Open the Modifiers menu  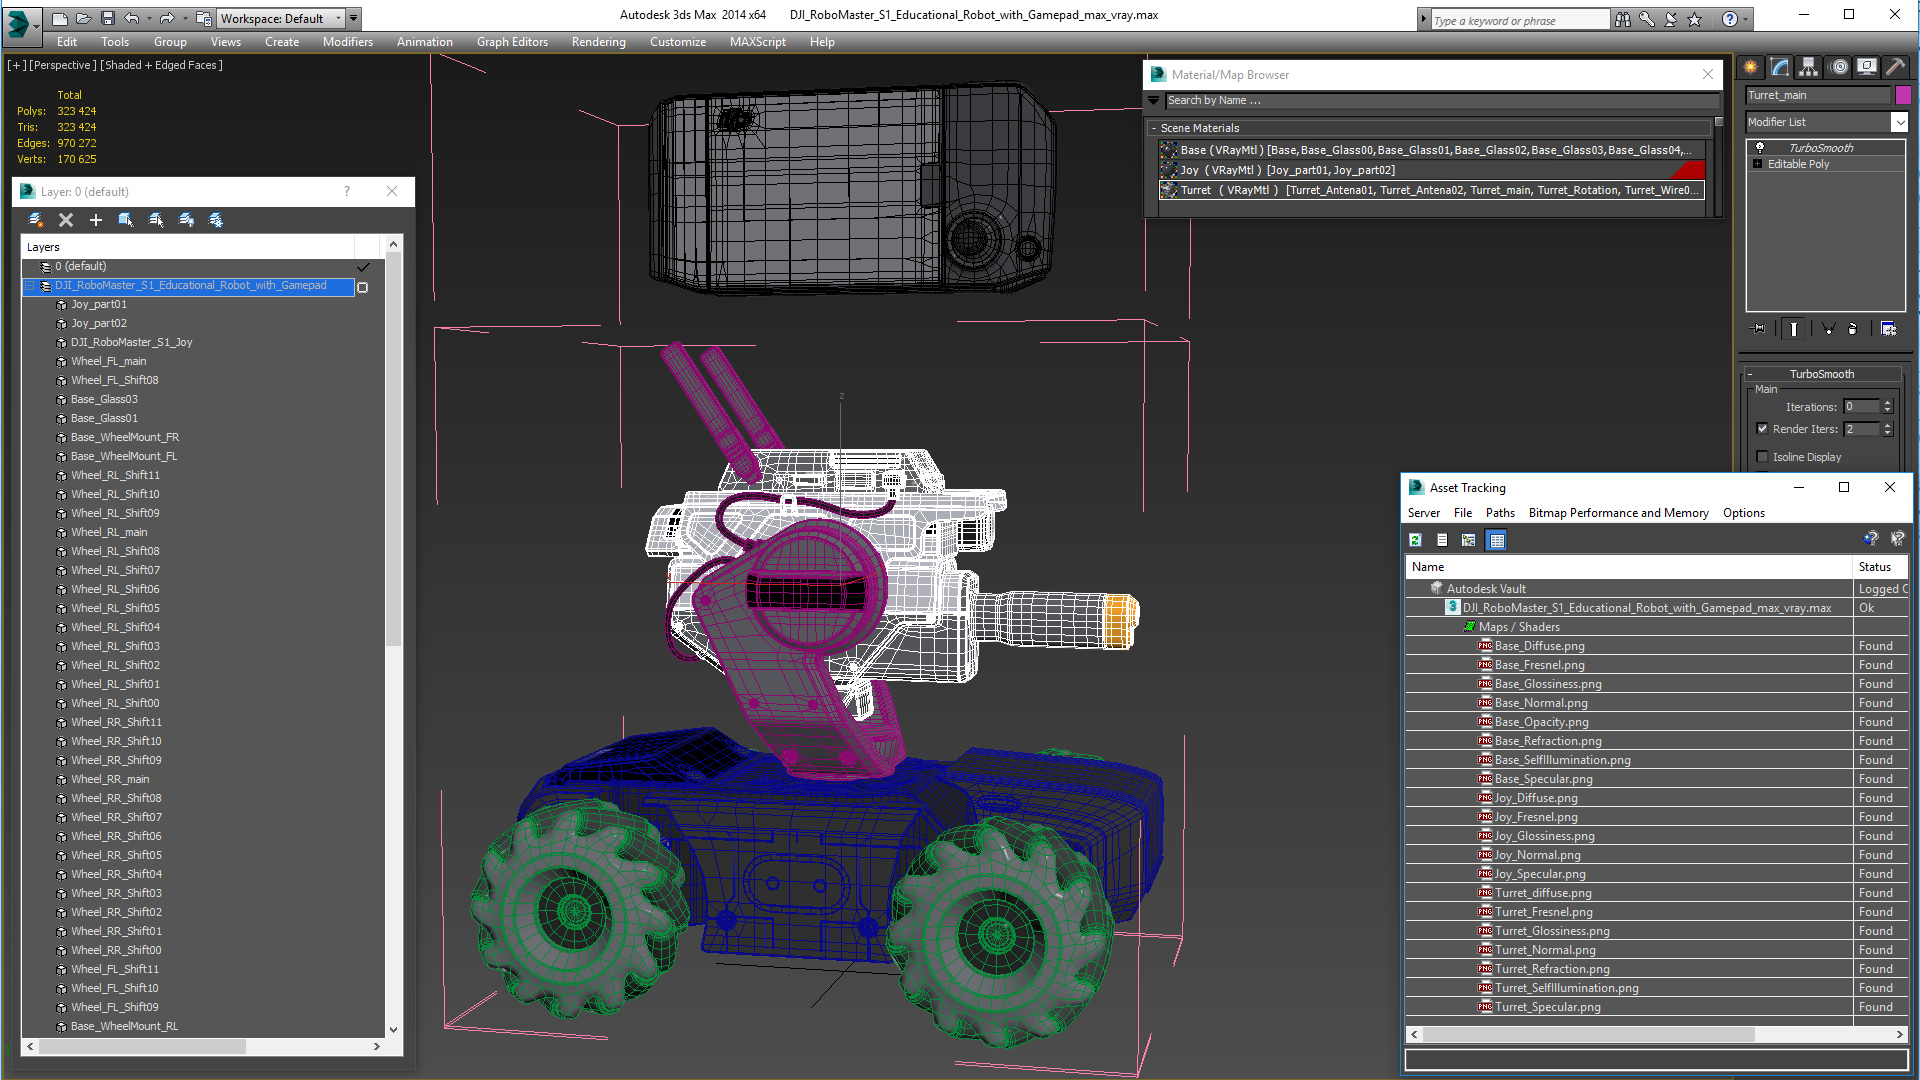[x=348, y=42]
